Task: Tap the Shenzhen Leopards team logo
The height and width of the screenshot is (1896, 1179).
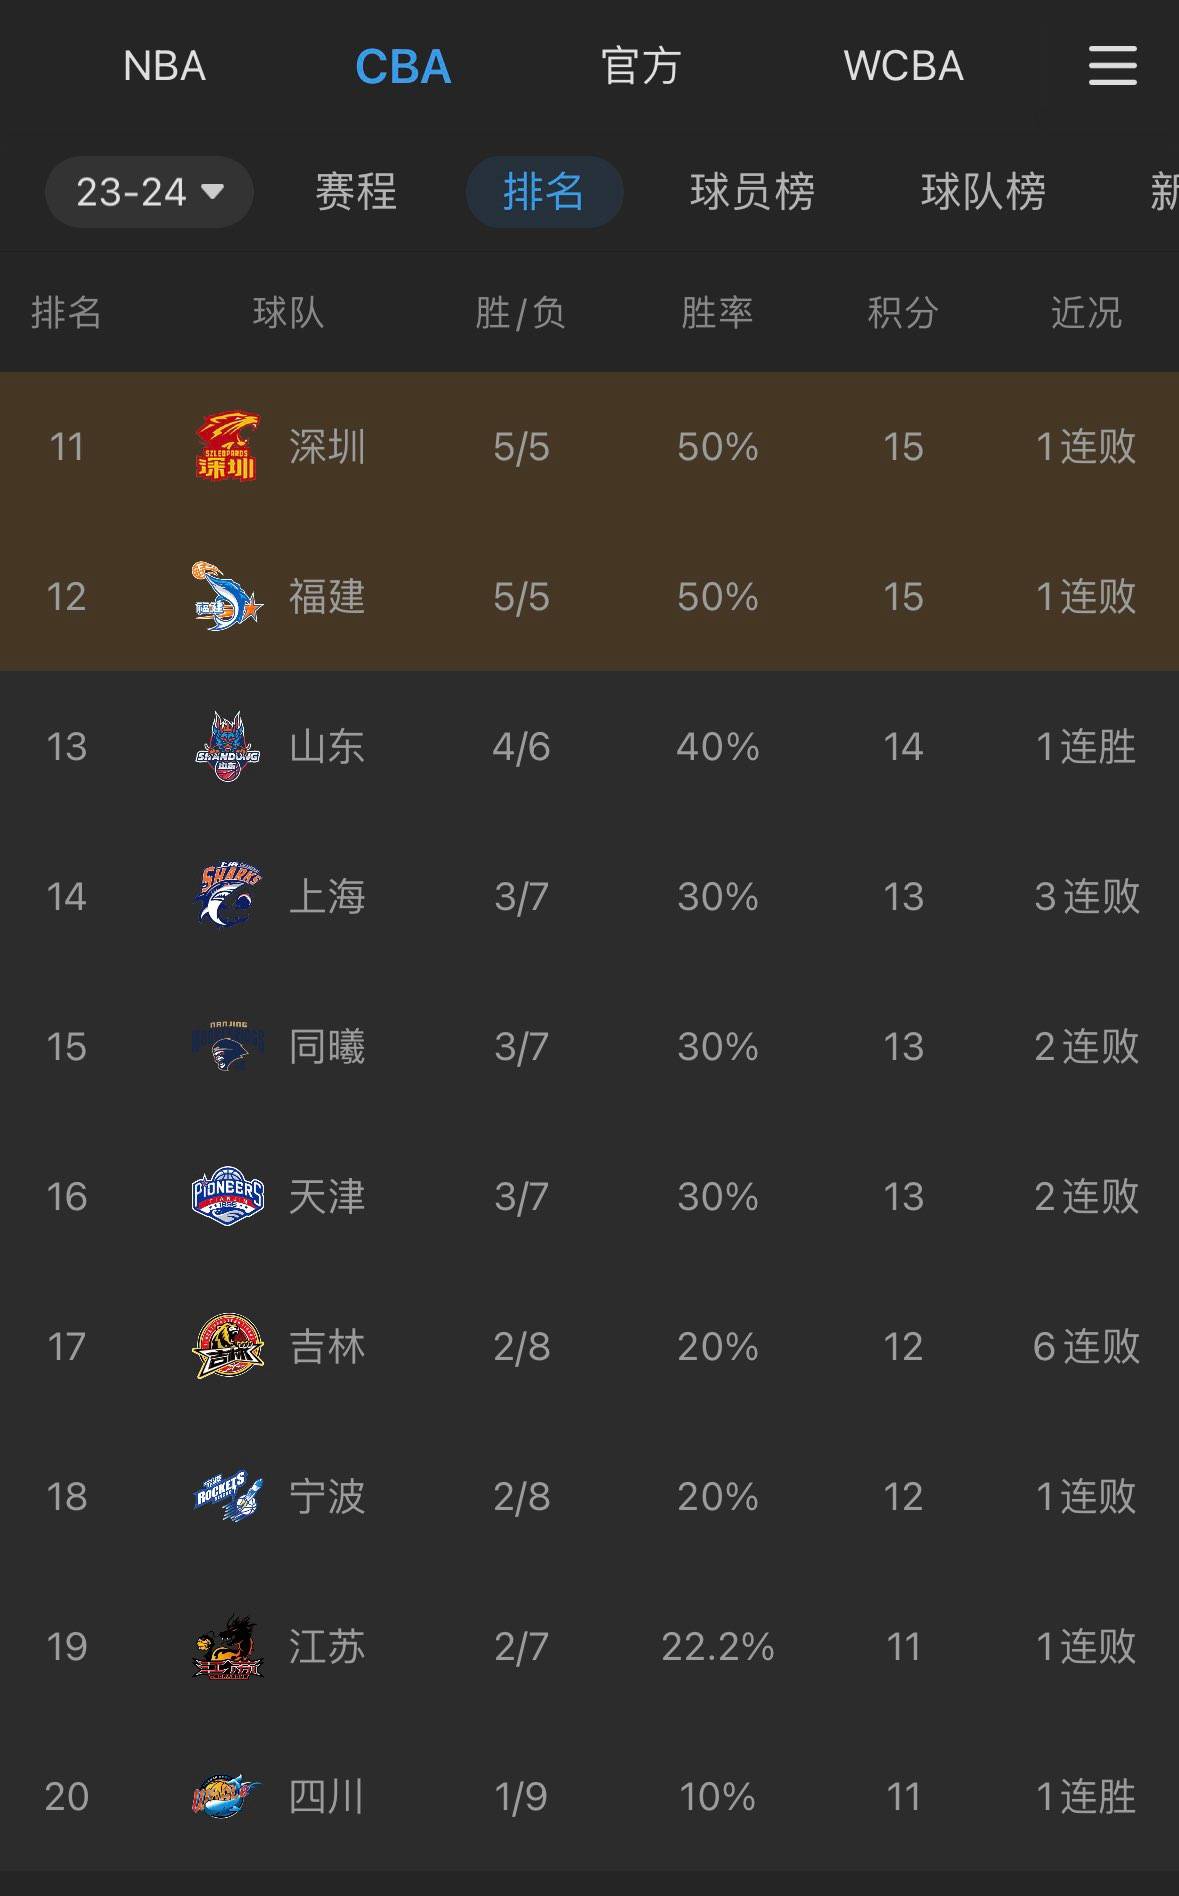Action: pyautogui.click(x=227, y=446)
